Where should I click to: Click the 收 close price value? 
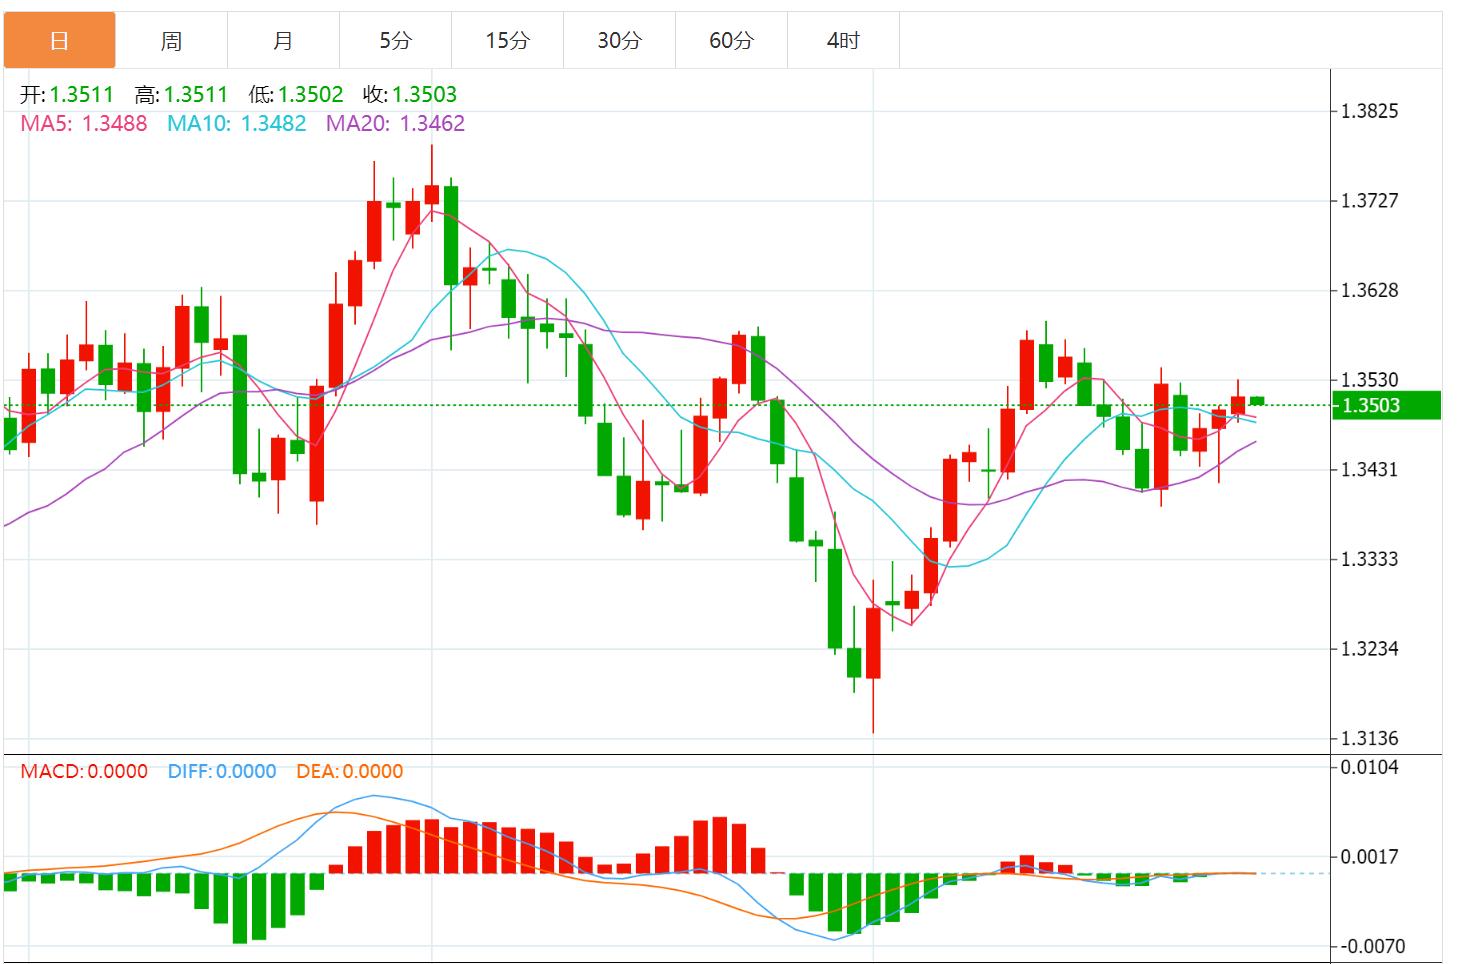pos(426,94)
